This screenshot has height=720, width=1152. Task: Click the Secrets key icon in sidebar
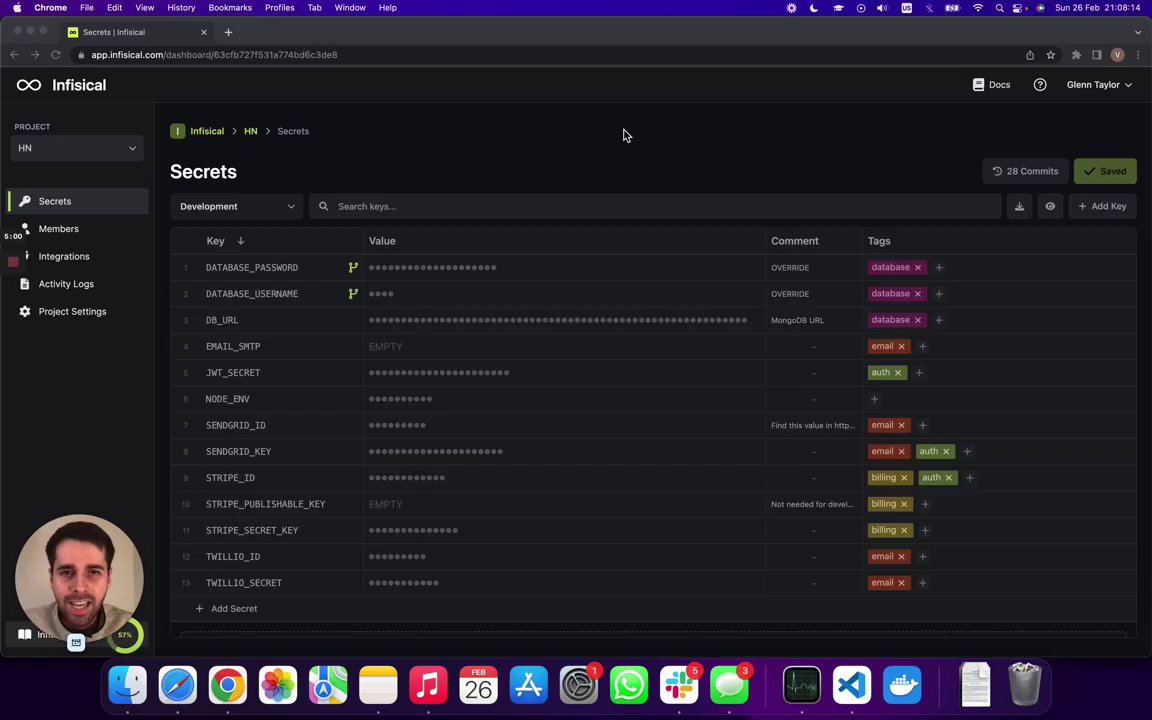point(25,201)
